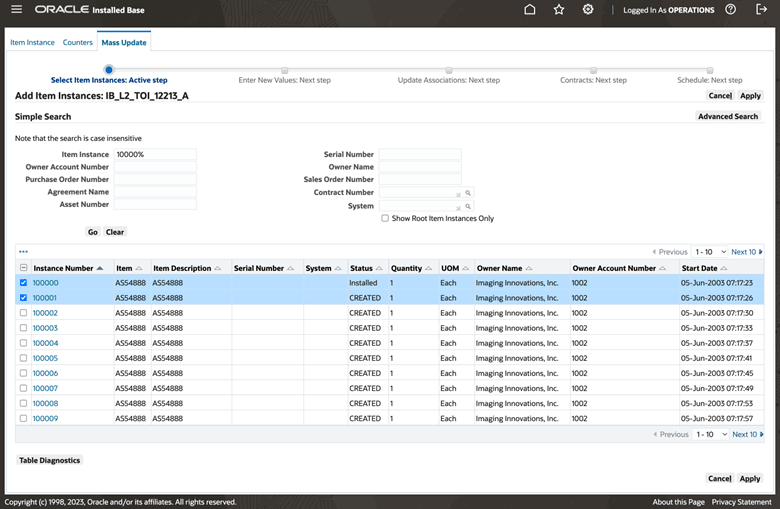Toggle Show Root Item Instances Only
The image size is (780, 509).
385,218
